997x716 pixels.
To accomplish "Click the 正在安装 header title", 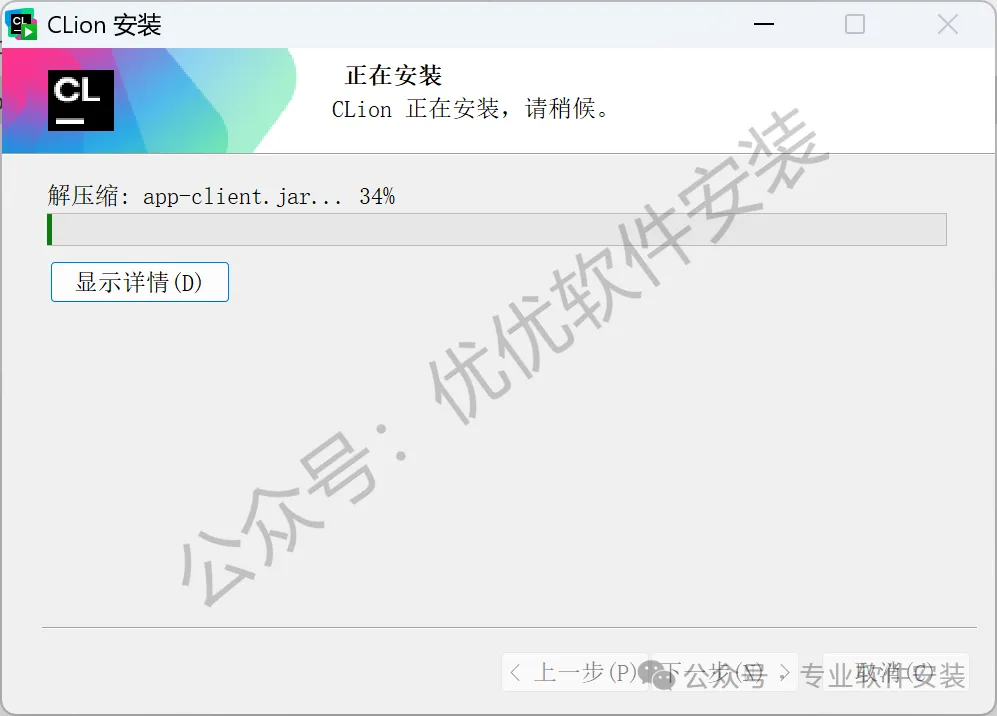I will [x=394, y=76].
